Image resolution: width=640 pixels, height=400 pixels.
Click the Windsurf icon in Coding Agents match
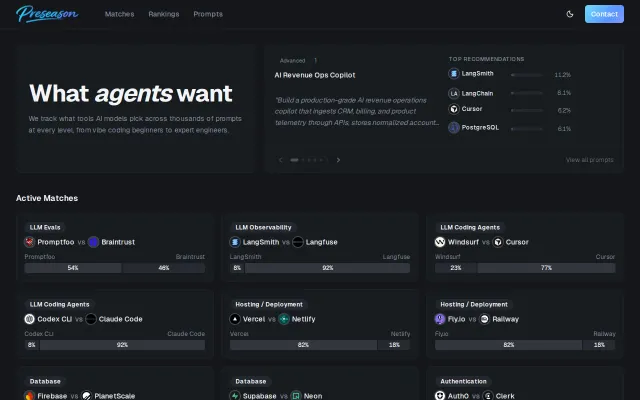[440, 242]
